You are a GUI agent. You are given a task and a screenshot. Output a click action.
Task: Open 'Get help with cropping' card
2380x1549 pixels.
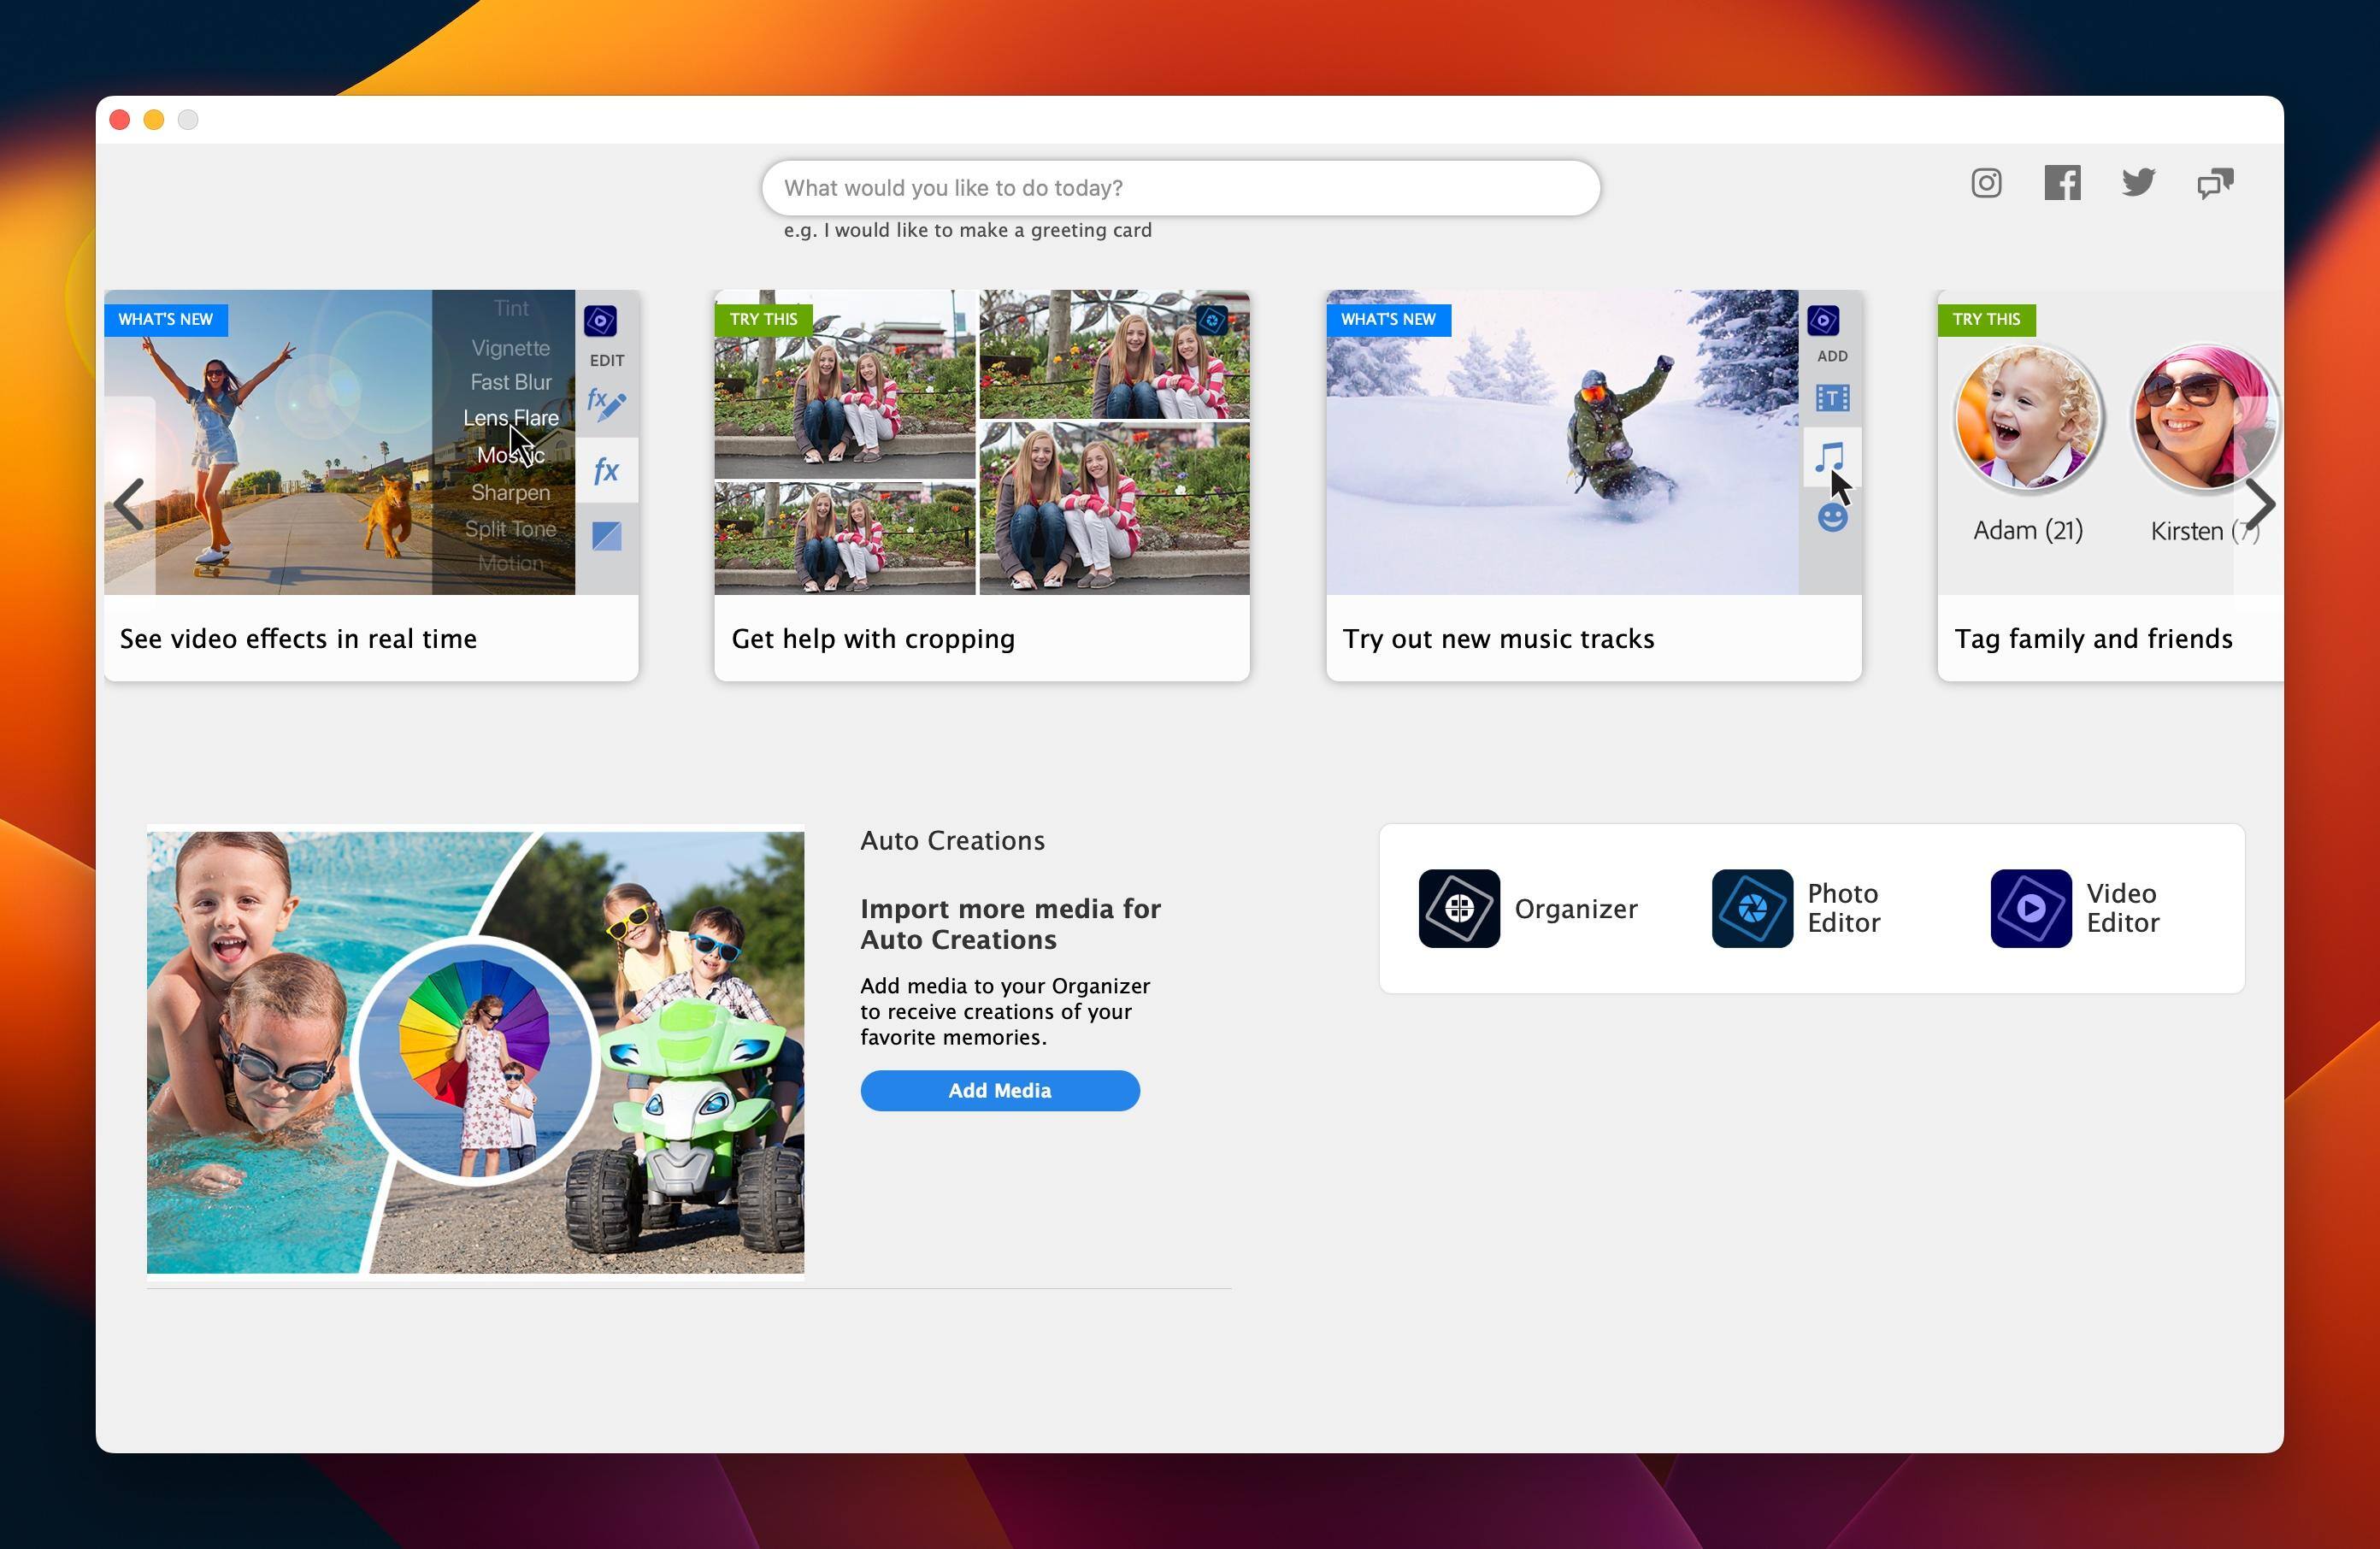[872, 638]
